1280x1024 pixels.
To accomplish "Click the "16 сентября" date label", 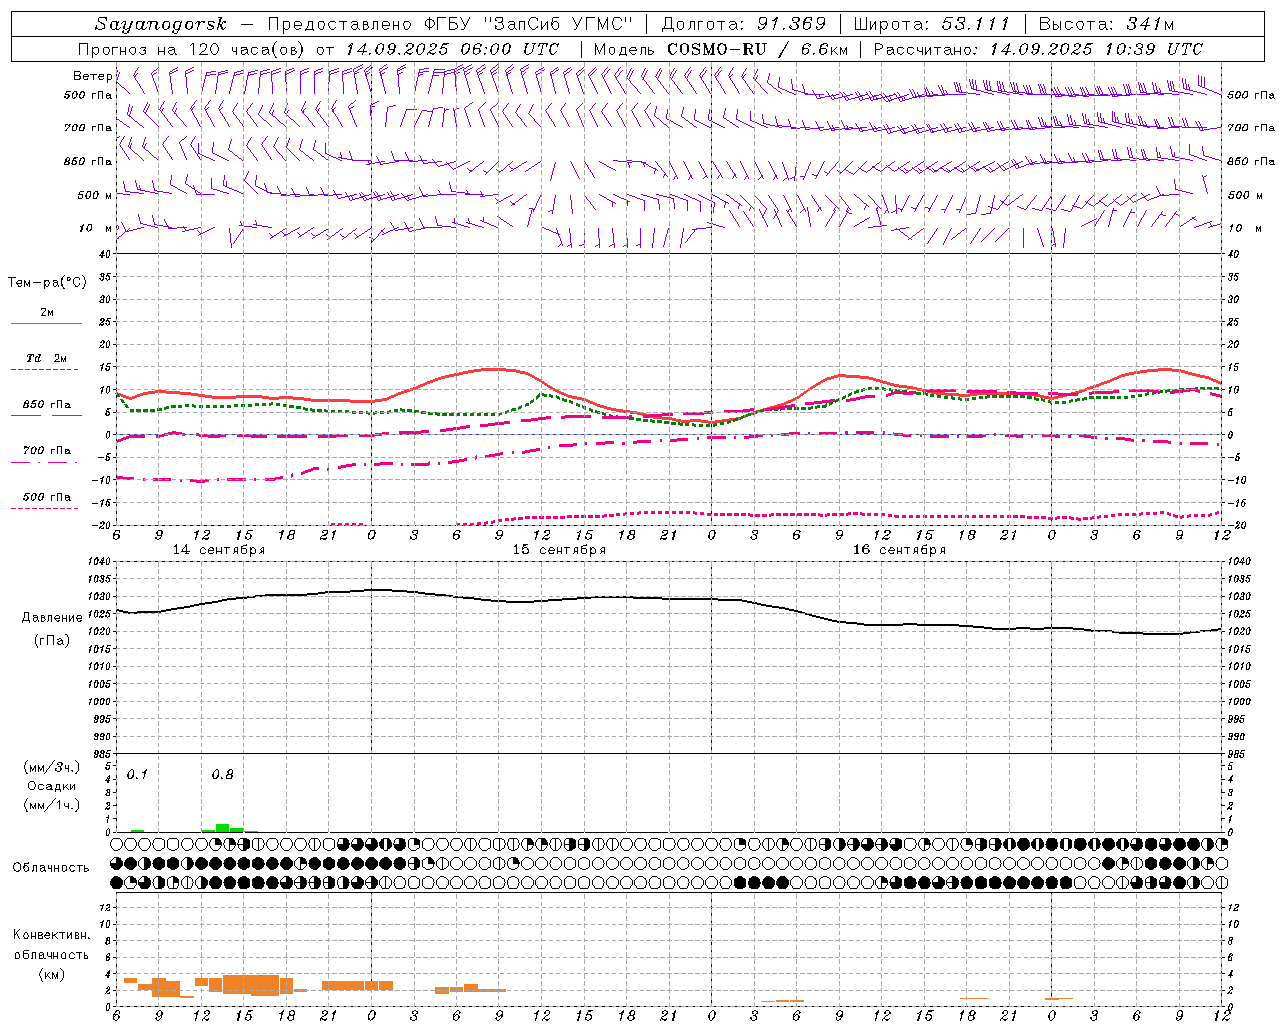I will click(x=899, y=550).
